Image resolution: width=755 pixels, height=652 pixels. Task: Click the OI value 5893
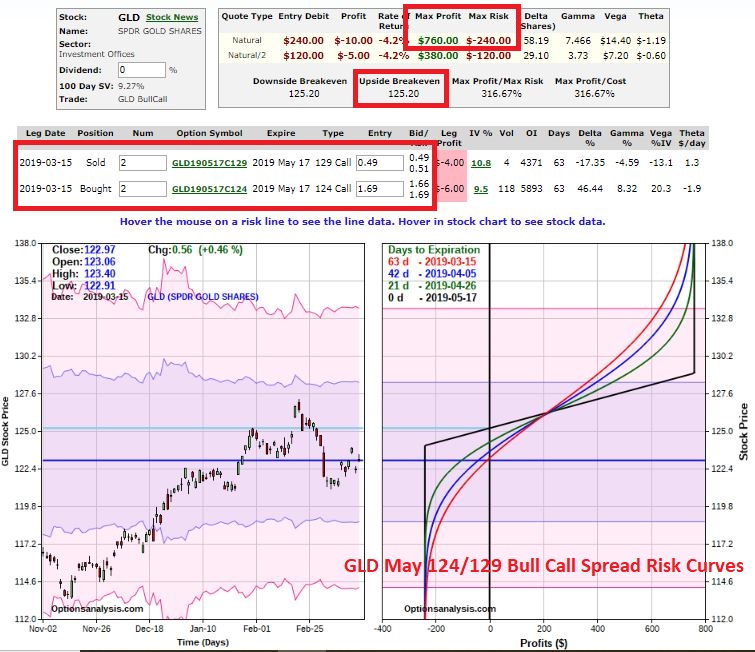tap(531, 189)
